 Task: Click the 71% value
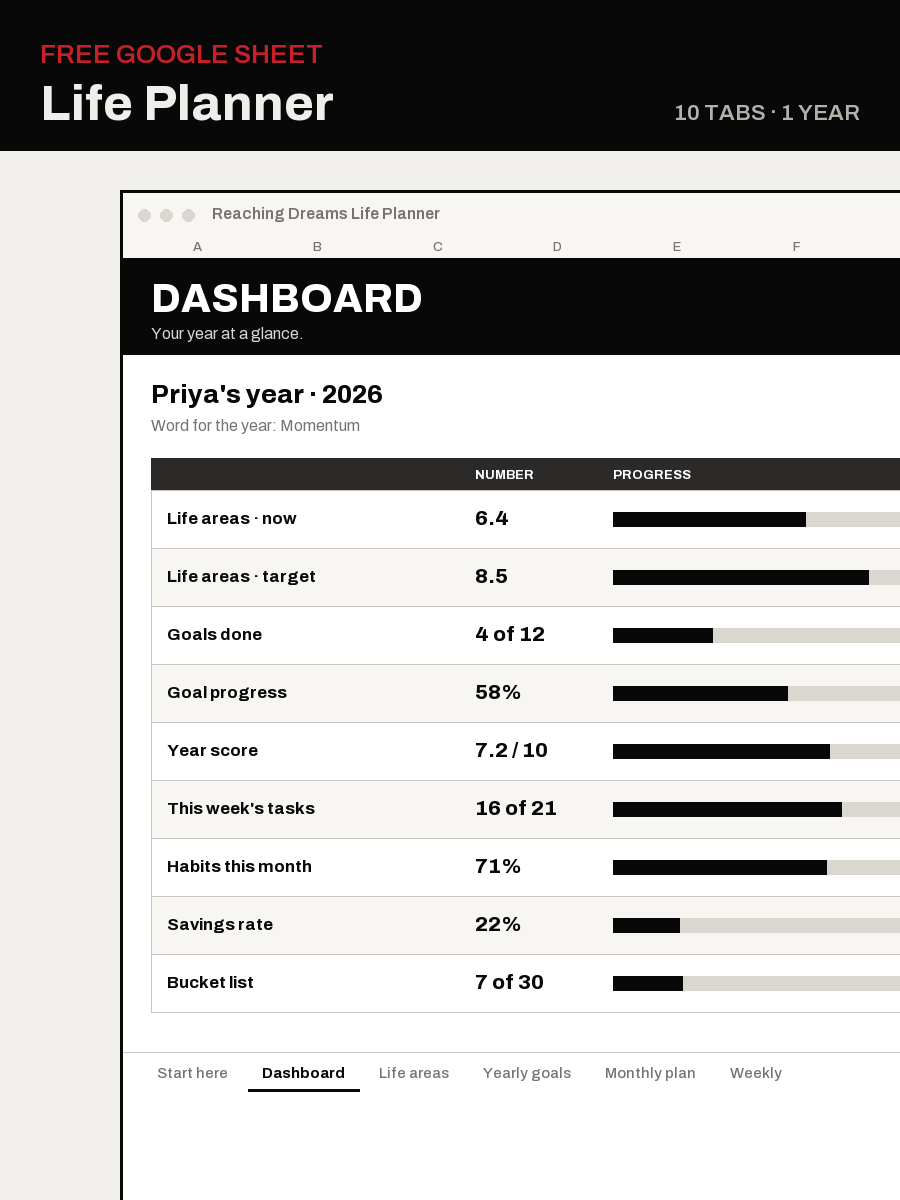pyautogui.click(x=498, y=867)
